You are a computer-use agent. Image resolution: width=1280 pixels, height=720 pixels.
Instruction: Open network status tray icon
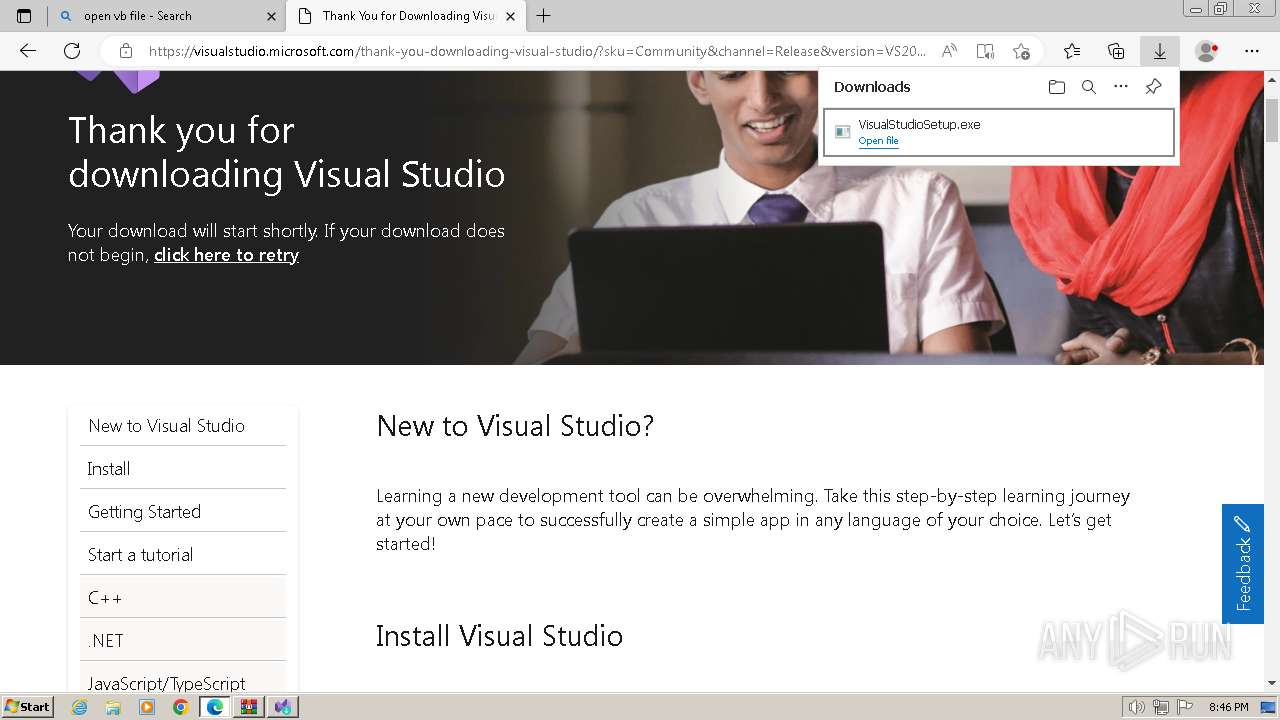point(1161,707)
